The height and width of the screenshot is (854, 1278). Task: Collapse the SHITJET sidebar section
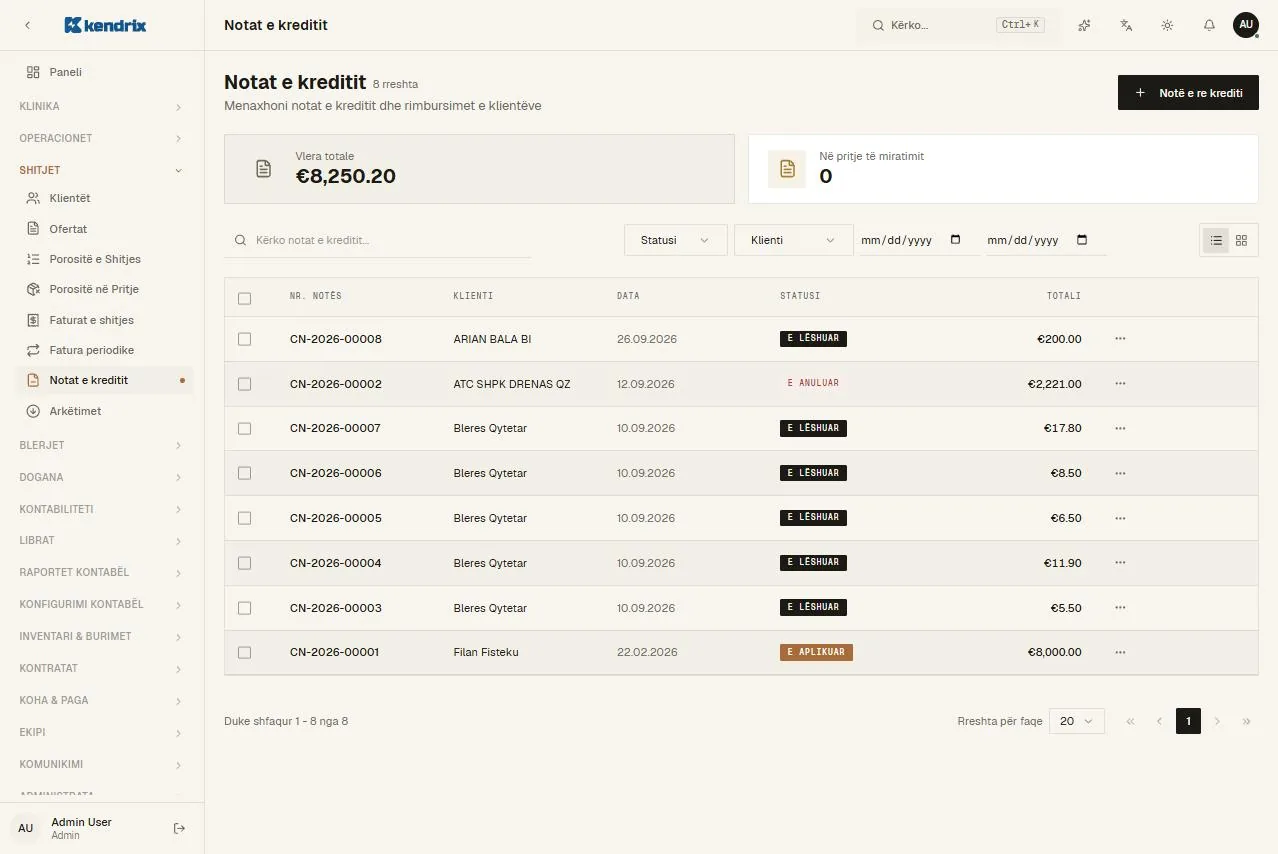pyautogui.click(x=102, y=170)
